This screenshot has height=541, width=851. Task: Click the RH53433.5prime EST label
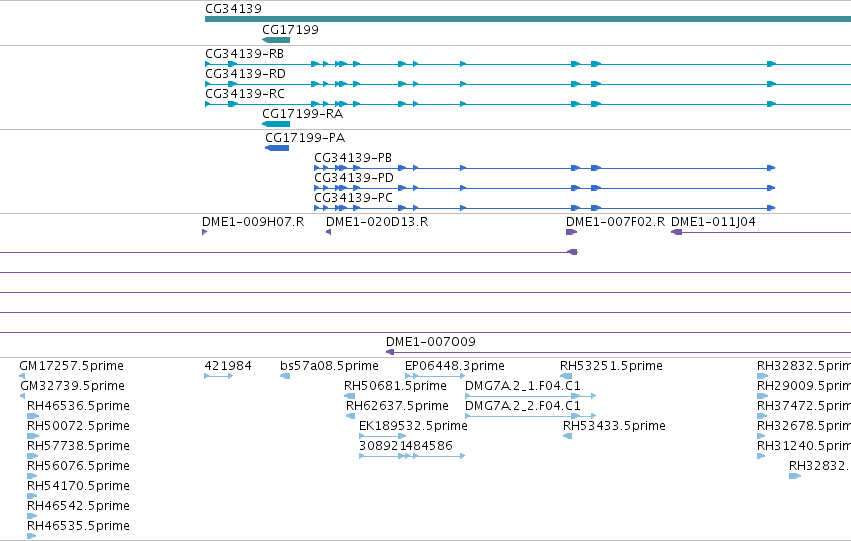[614, 426]
